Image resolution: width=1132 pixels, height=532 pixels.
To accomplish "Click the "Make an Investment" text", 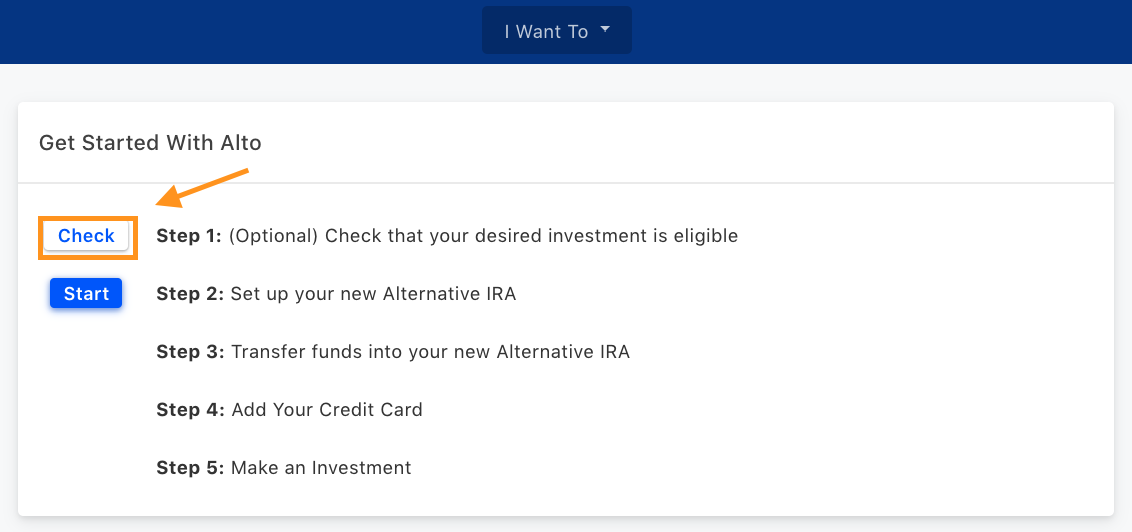I will click(321, 468).
